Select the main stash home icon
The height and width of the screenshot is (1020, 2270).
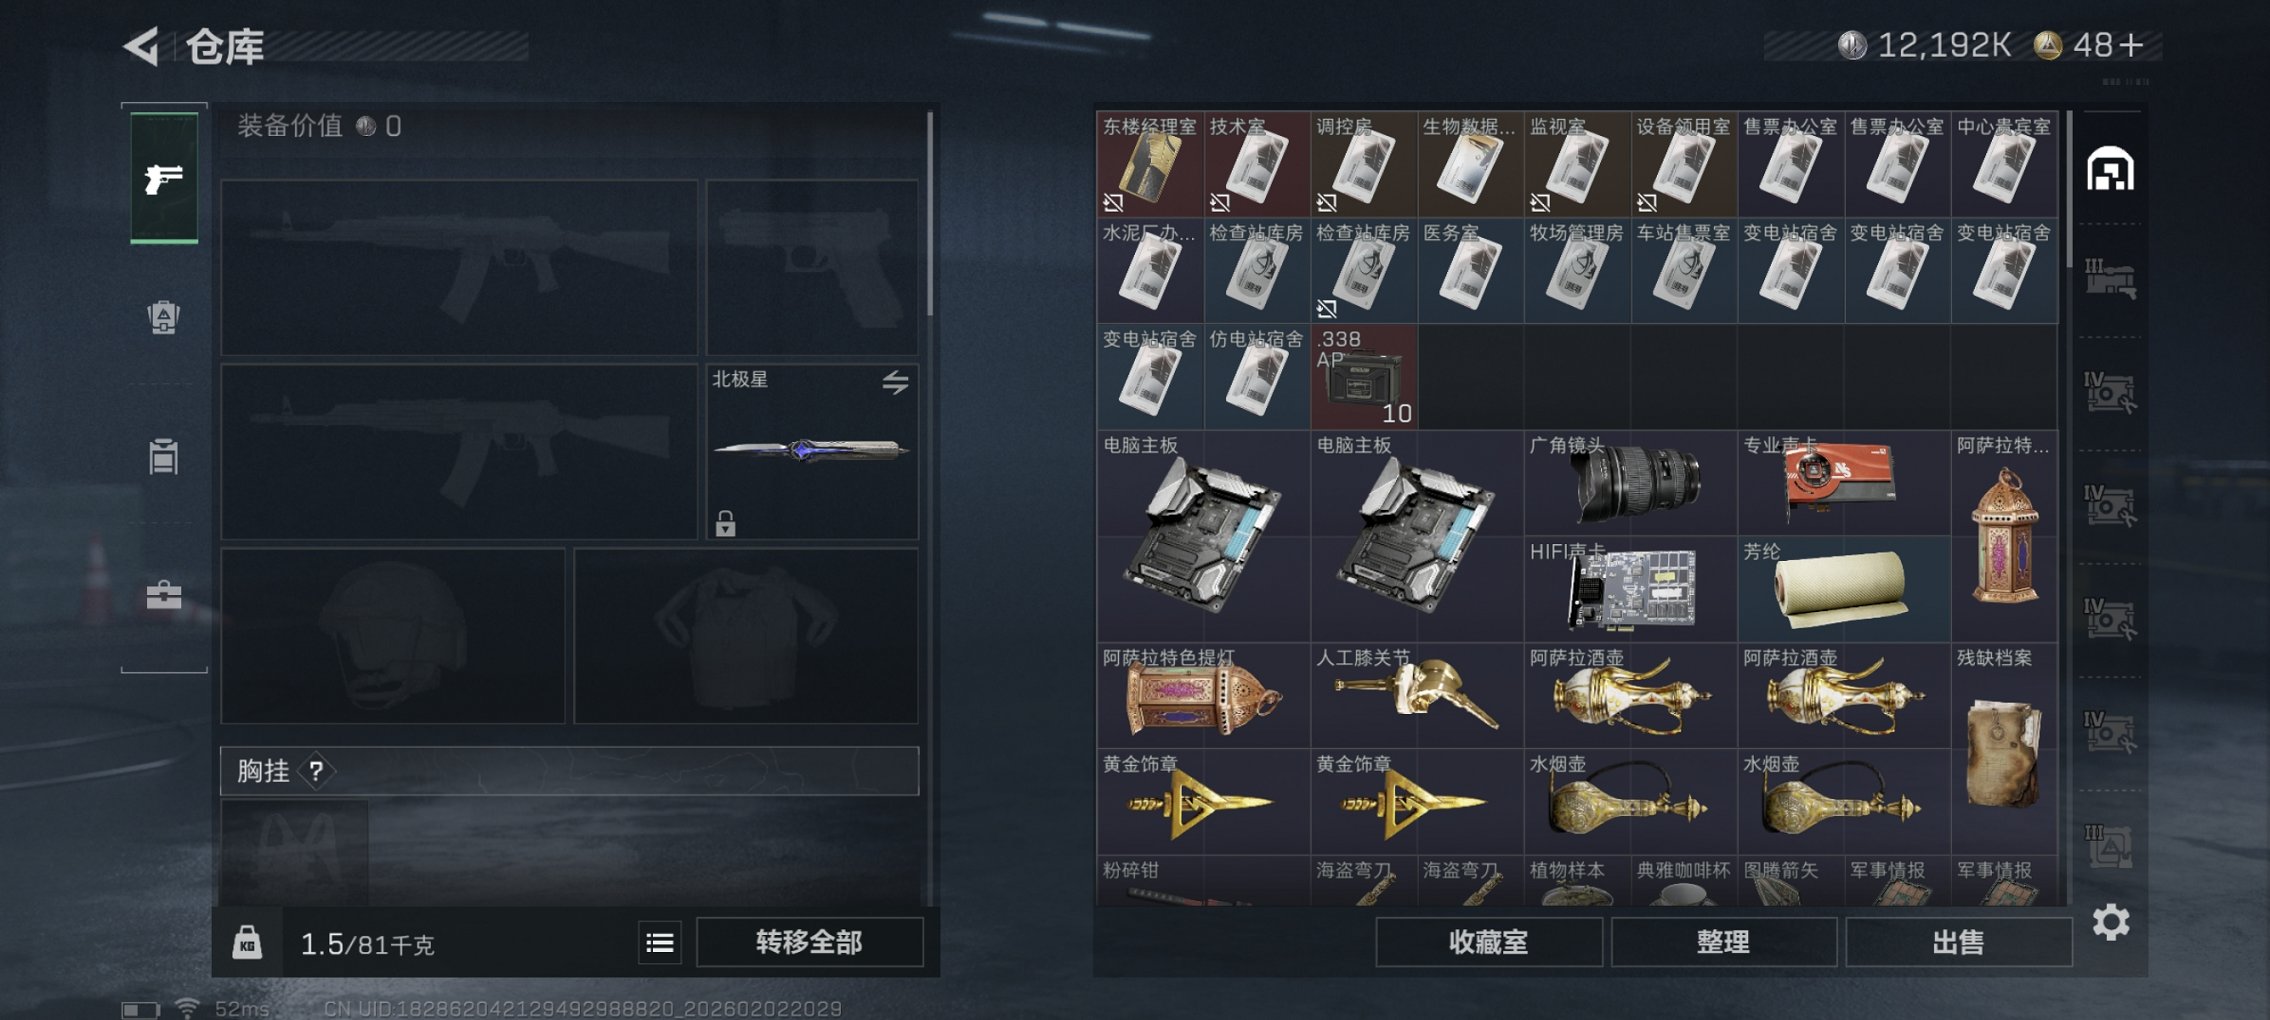tap(2111, 169)
